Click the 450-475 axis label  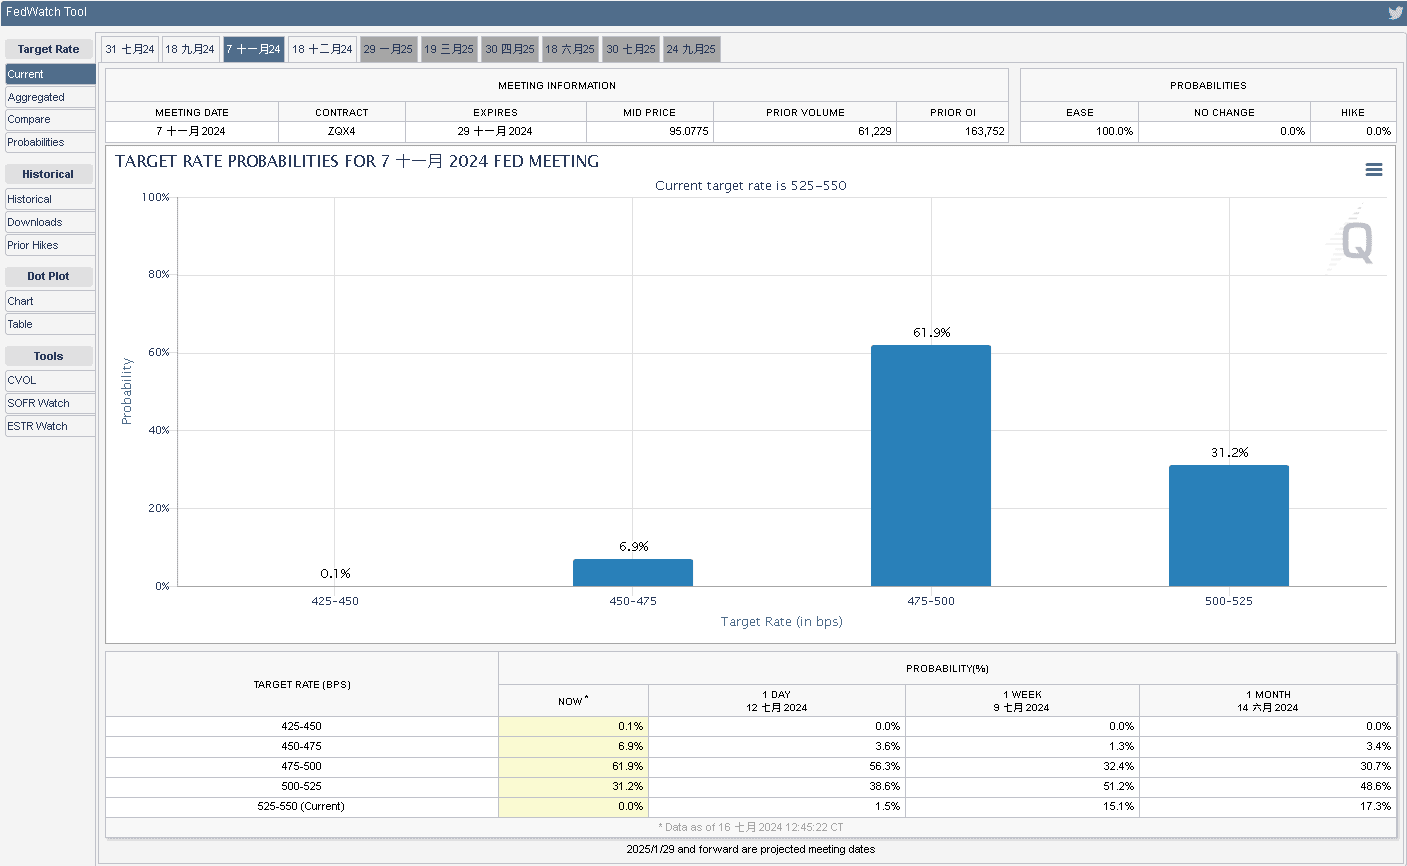(633, 601)
